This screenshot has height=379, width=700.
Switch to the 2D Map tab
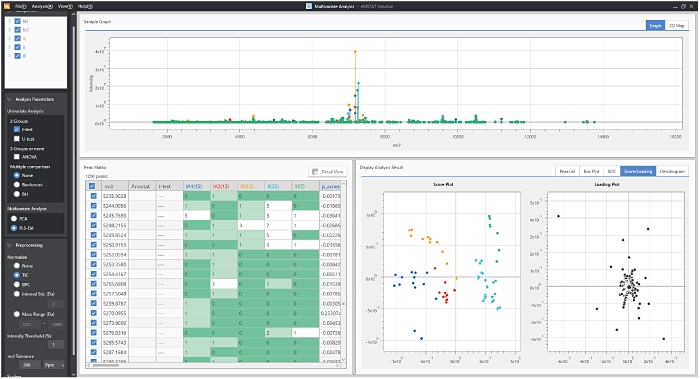(x=676, y=26)
